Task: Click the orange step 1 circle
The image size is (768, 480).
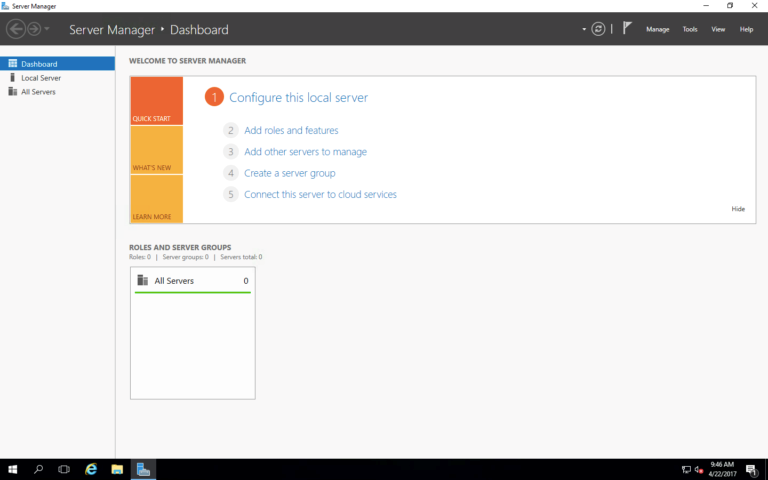Action: 214,97
